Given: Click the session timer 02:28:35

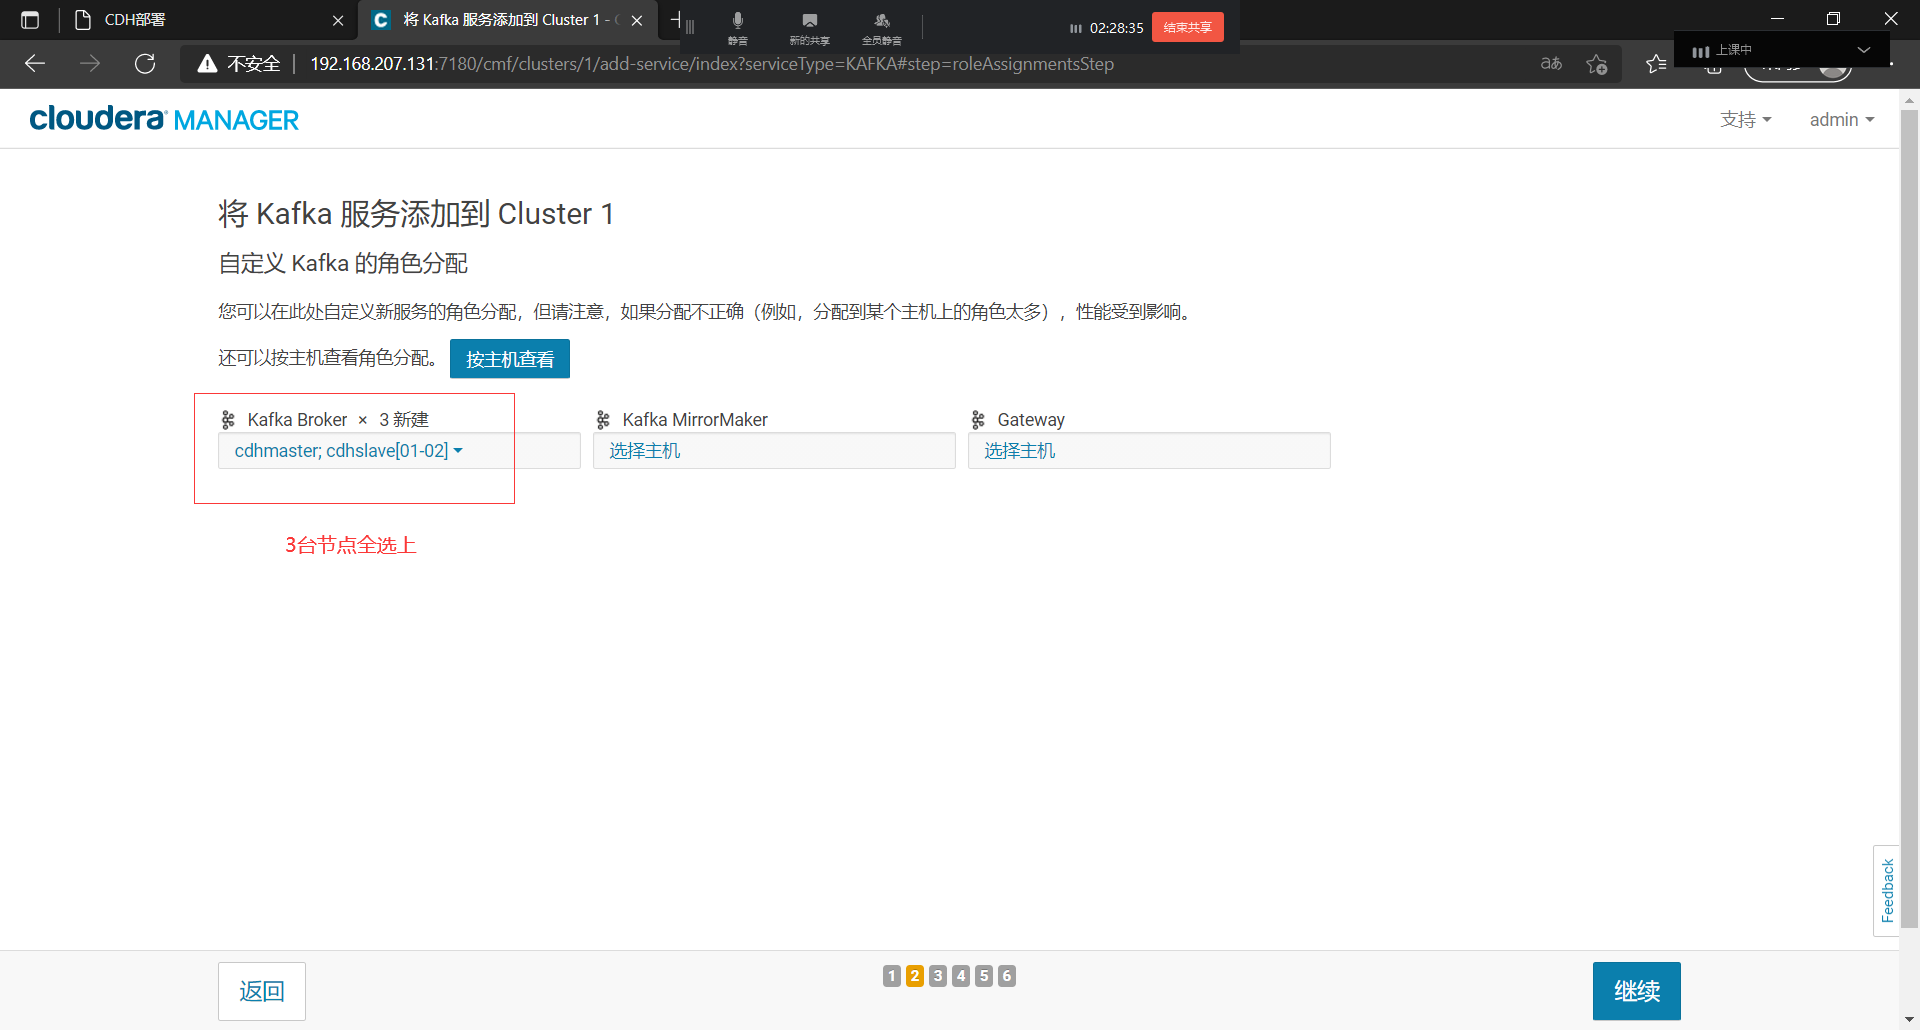Looking at the screenshot, I should (1116, 28).
